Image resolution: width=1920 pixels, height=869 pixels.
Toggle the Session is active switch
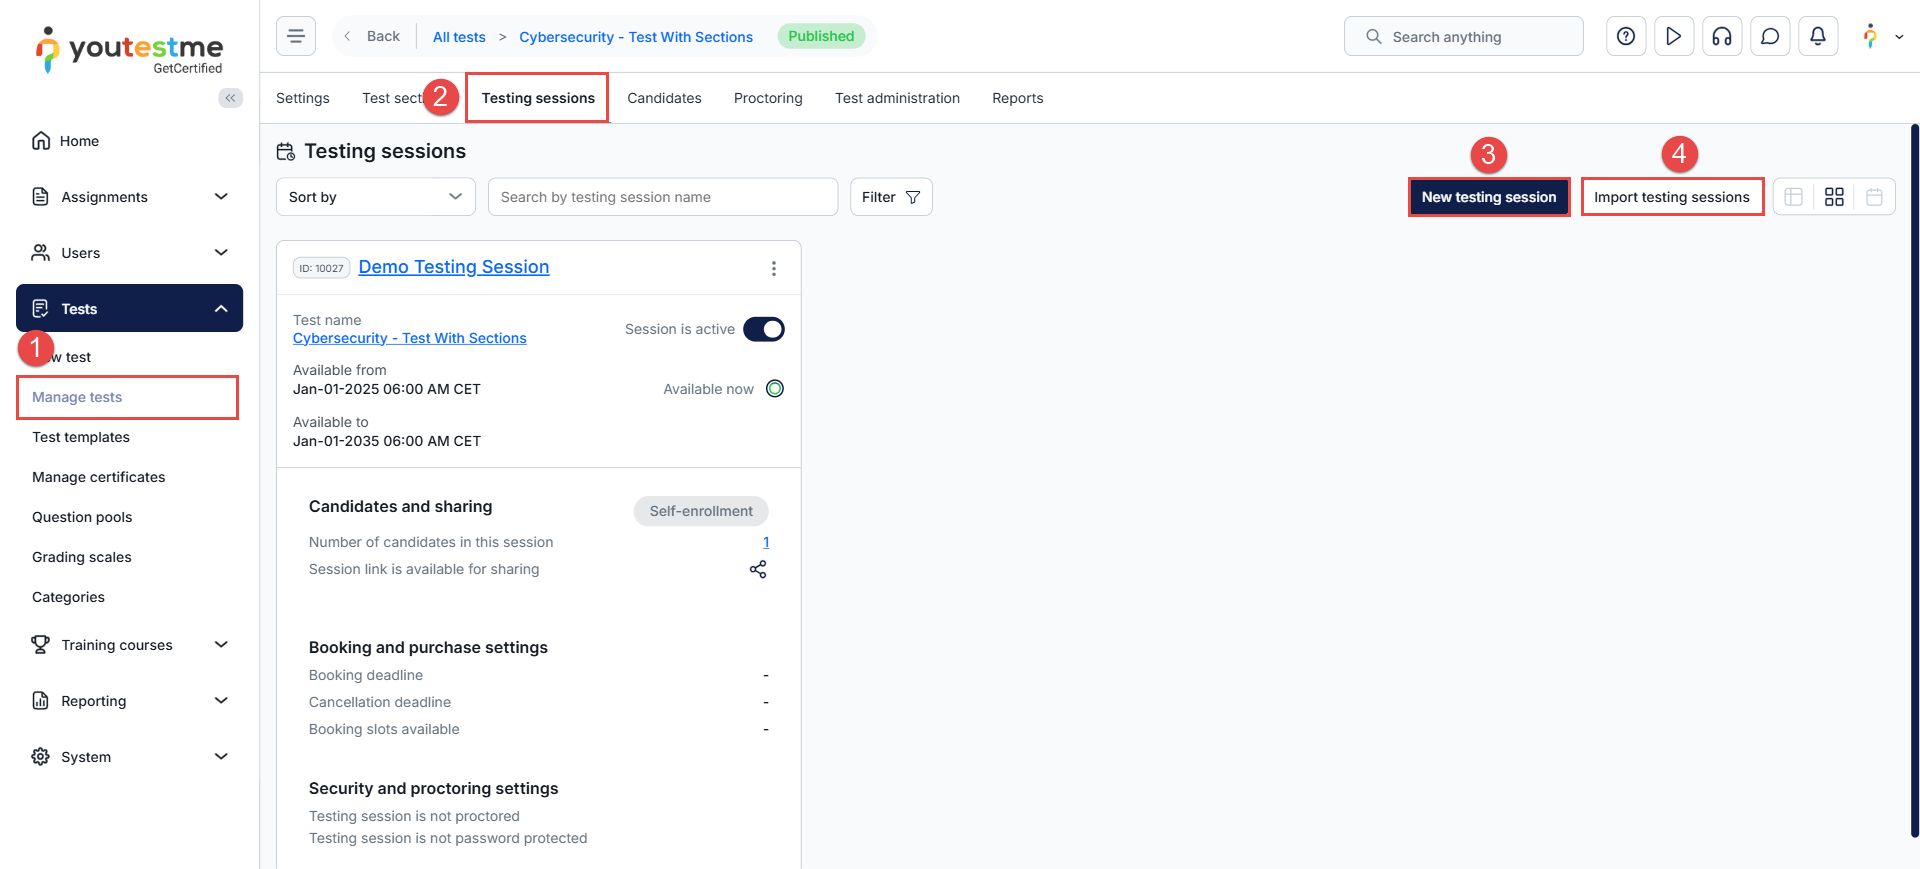pyautogui.click(x=764, y=329)
